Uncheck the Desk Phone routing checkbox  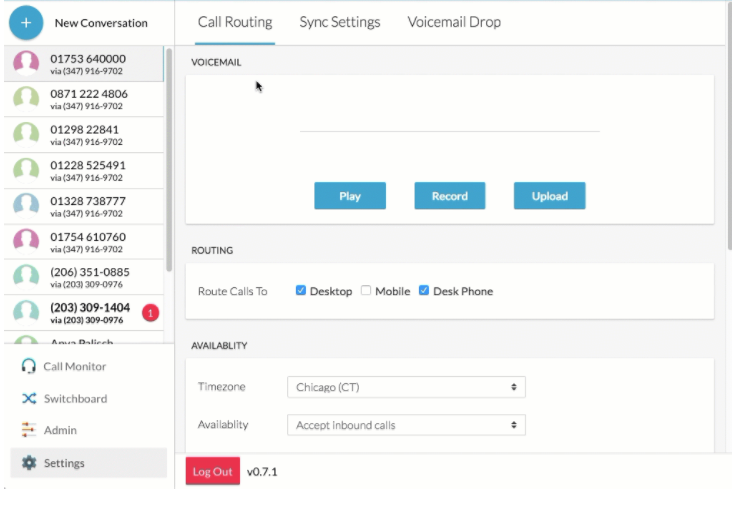point(424,291)
